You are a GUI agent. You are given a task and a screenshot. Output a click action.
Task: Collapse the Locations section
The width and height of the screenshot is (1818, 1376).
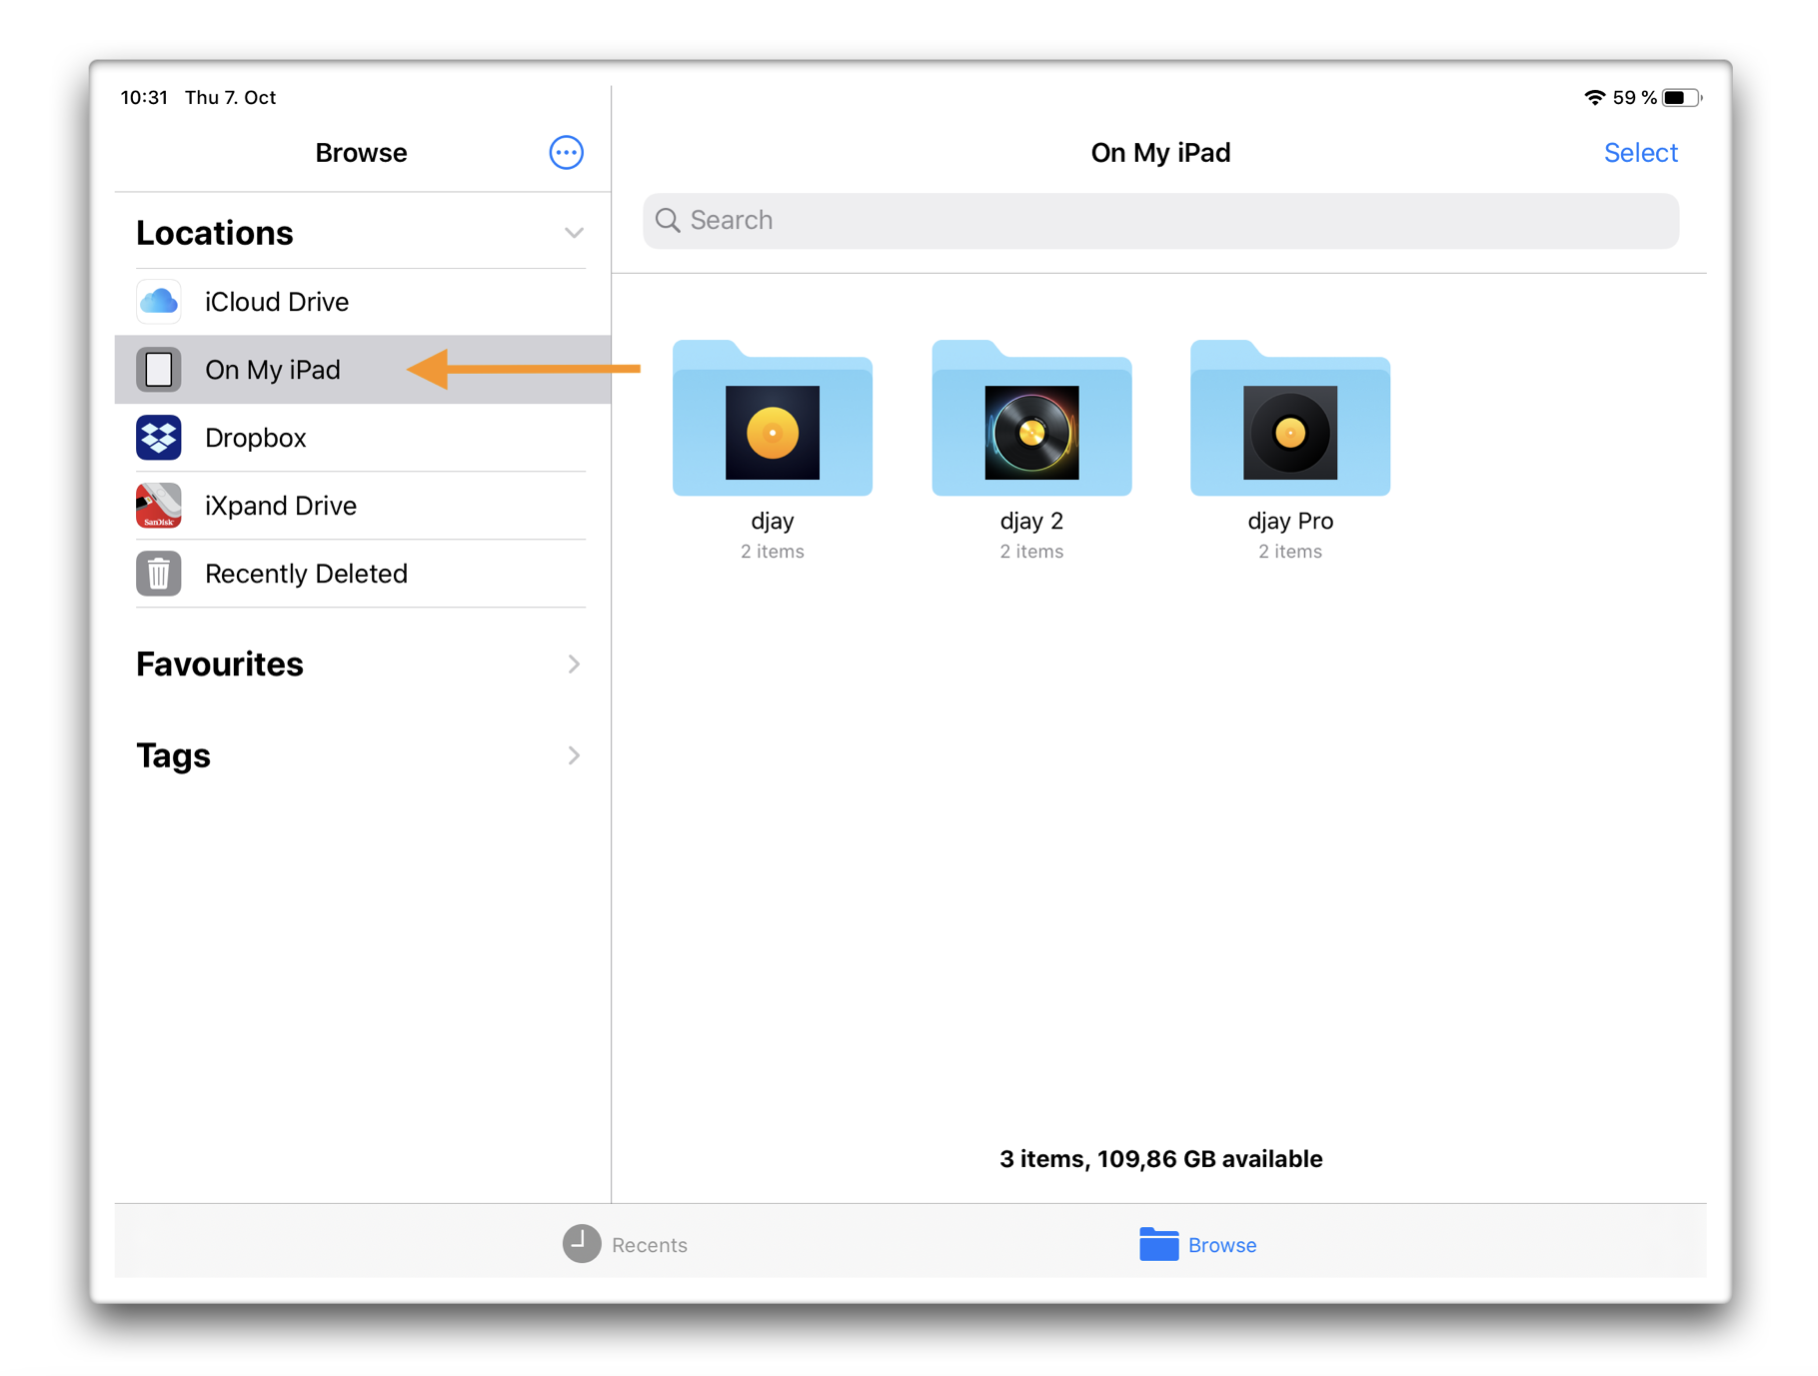[574, 232]
